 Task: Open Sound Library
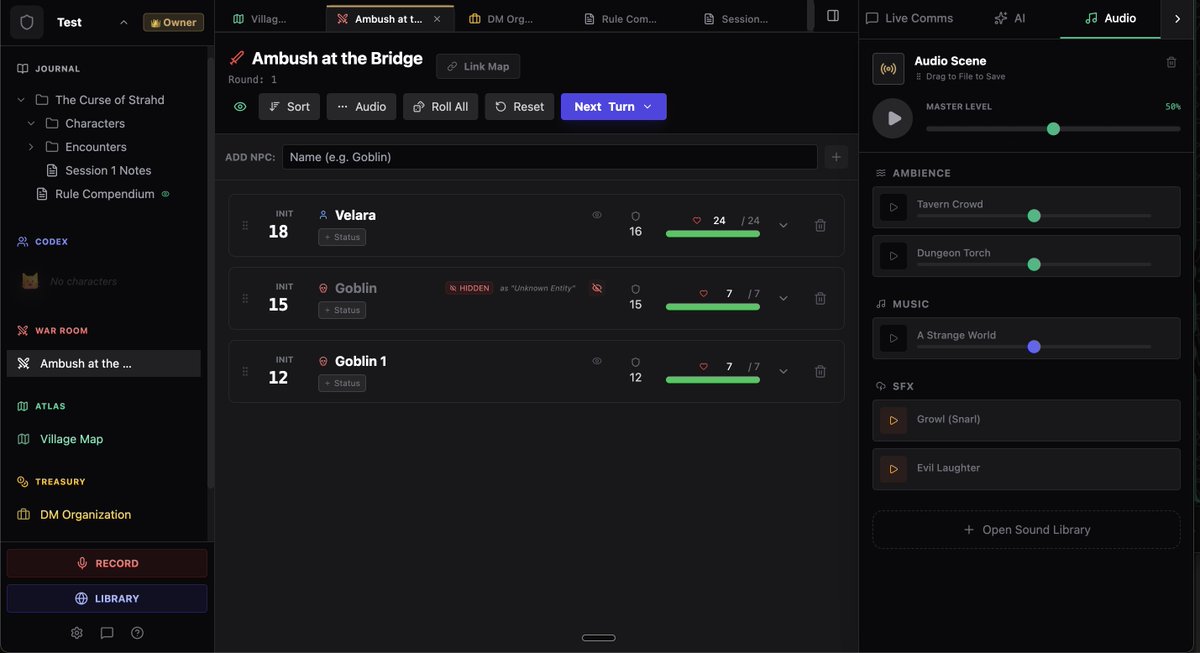click(x=1026, y=530)
